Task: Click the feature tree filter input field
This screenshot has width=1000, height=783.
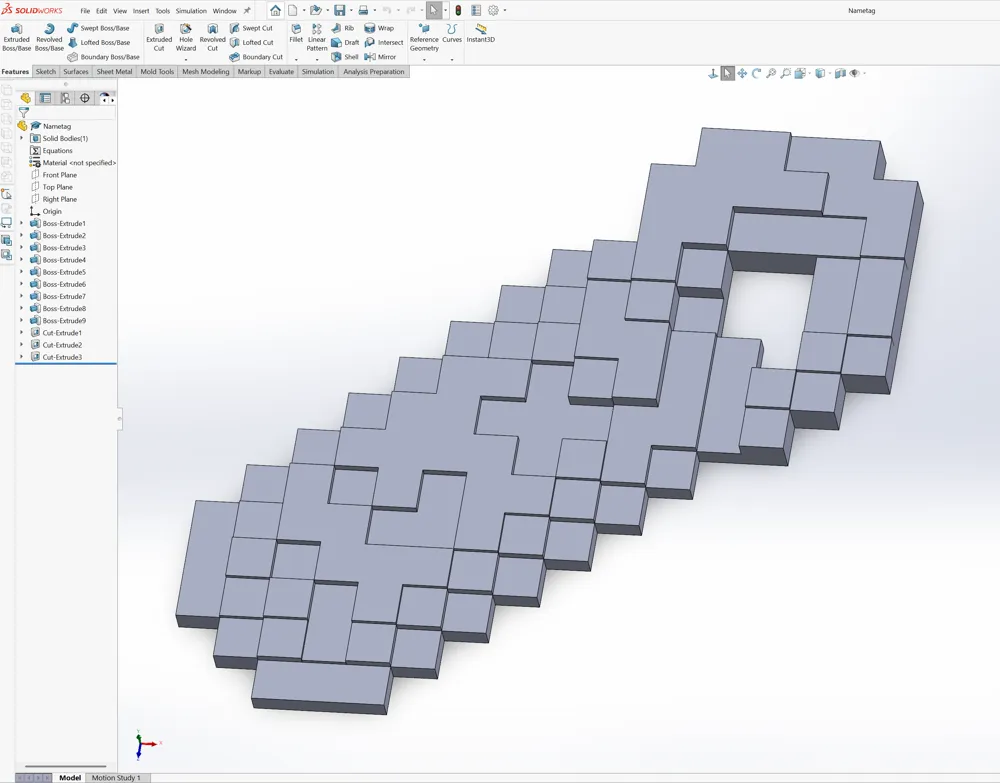Action: click(x=73, y=113)
